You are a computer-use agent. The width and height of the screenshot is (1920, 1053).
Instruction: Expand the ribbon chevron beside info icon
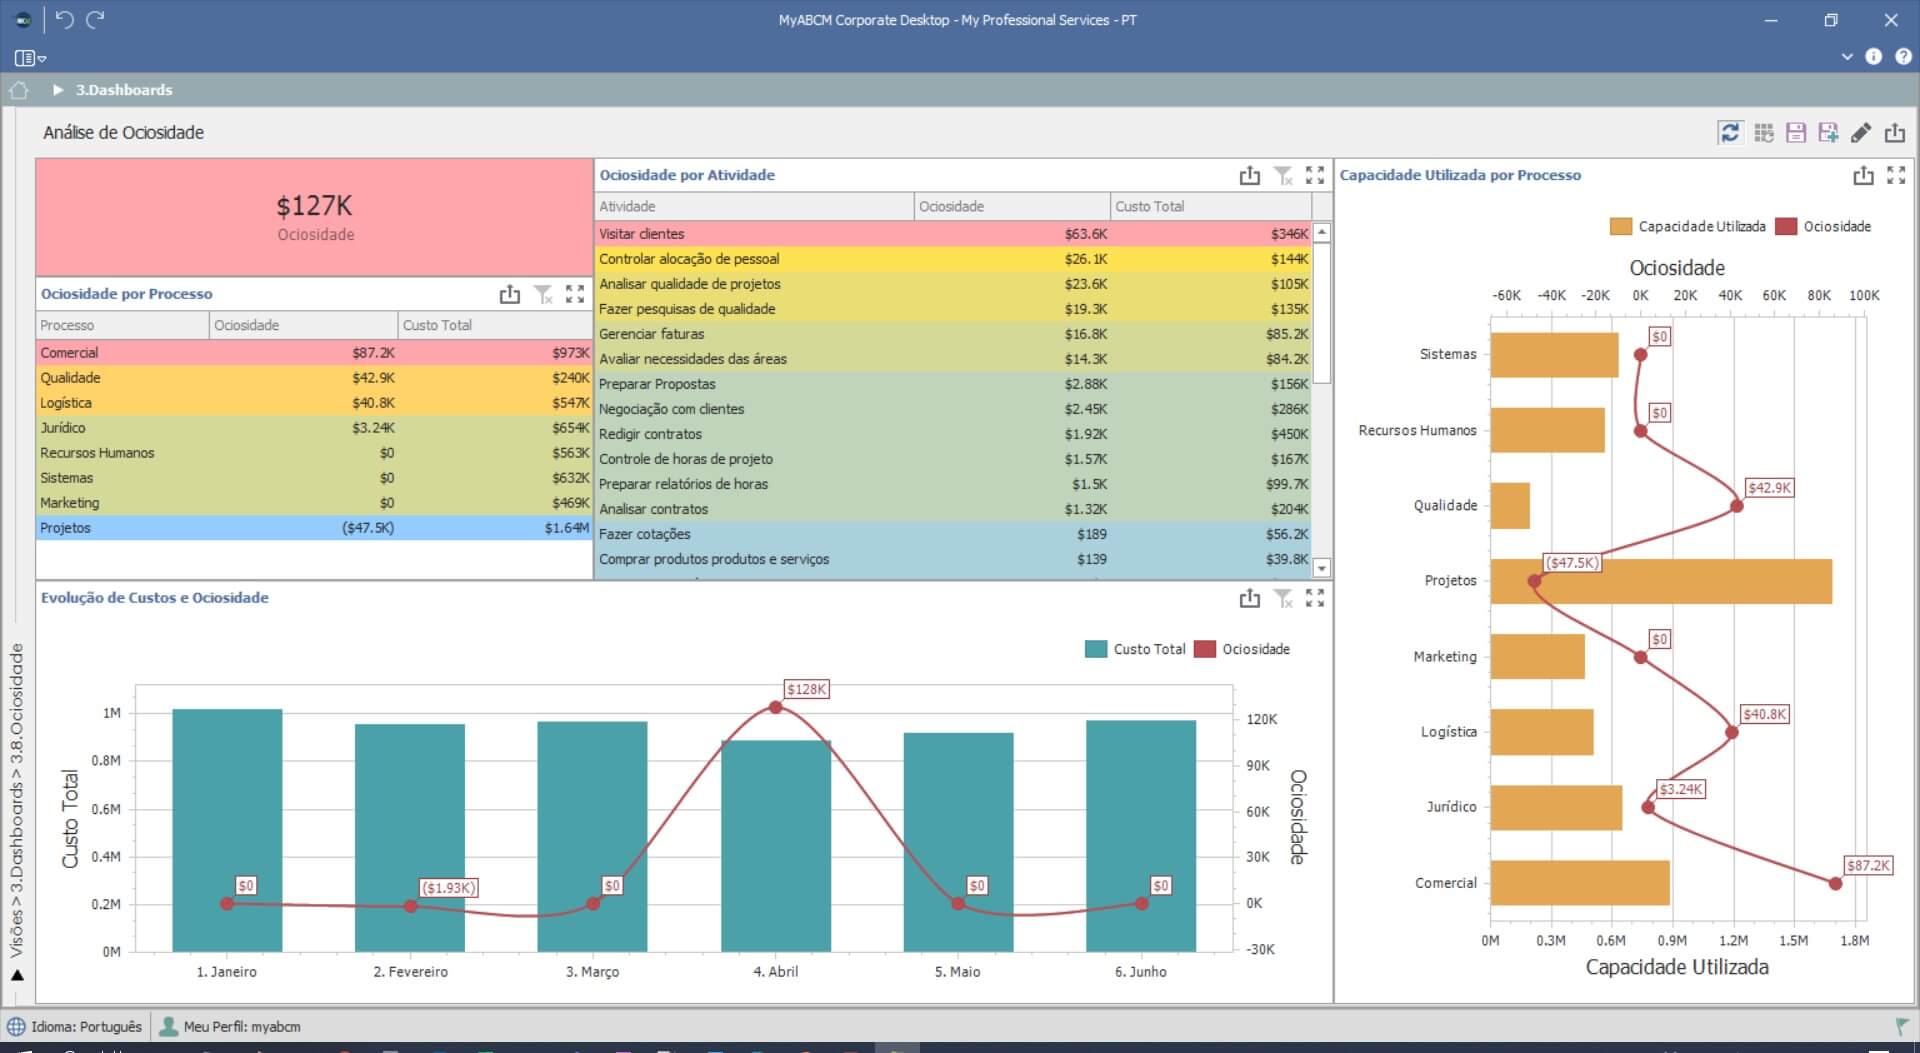pyautogui.click(x=1847, y=57)
